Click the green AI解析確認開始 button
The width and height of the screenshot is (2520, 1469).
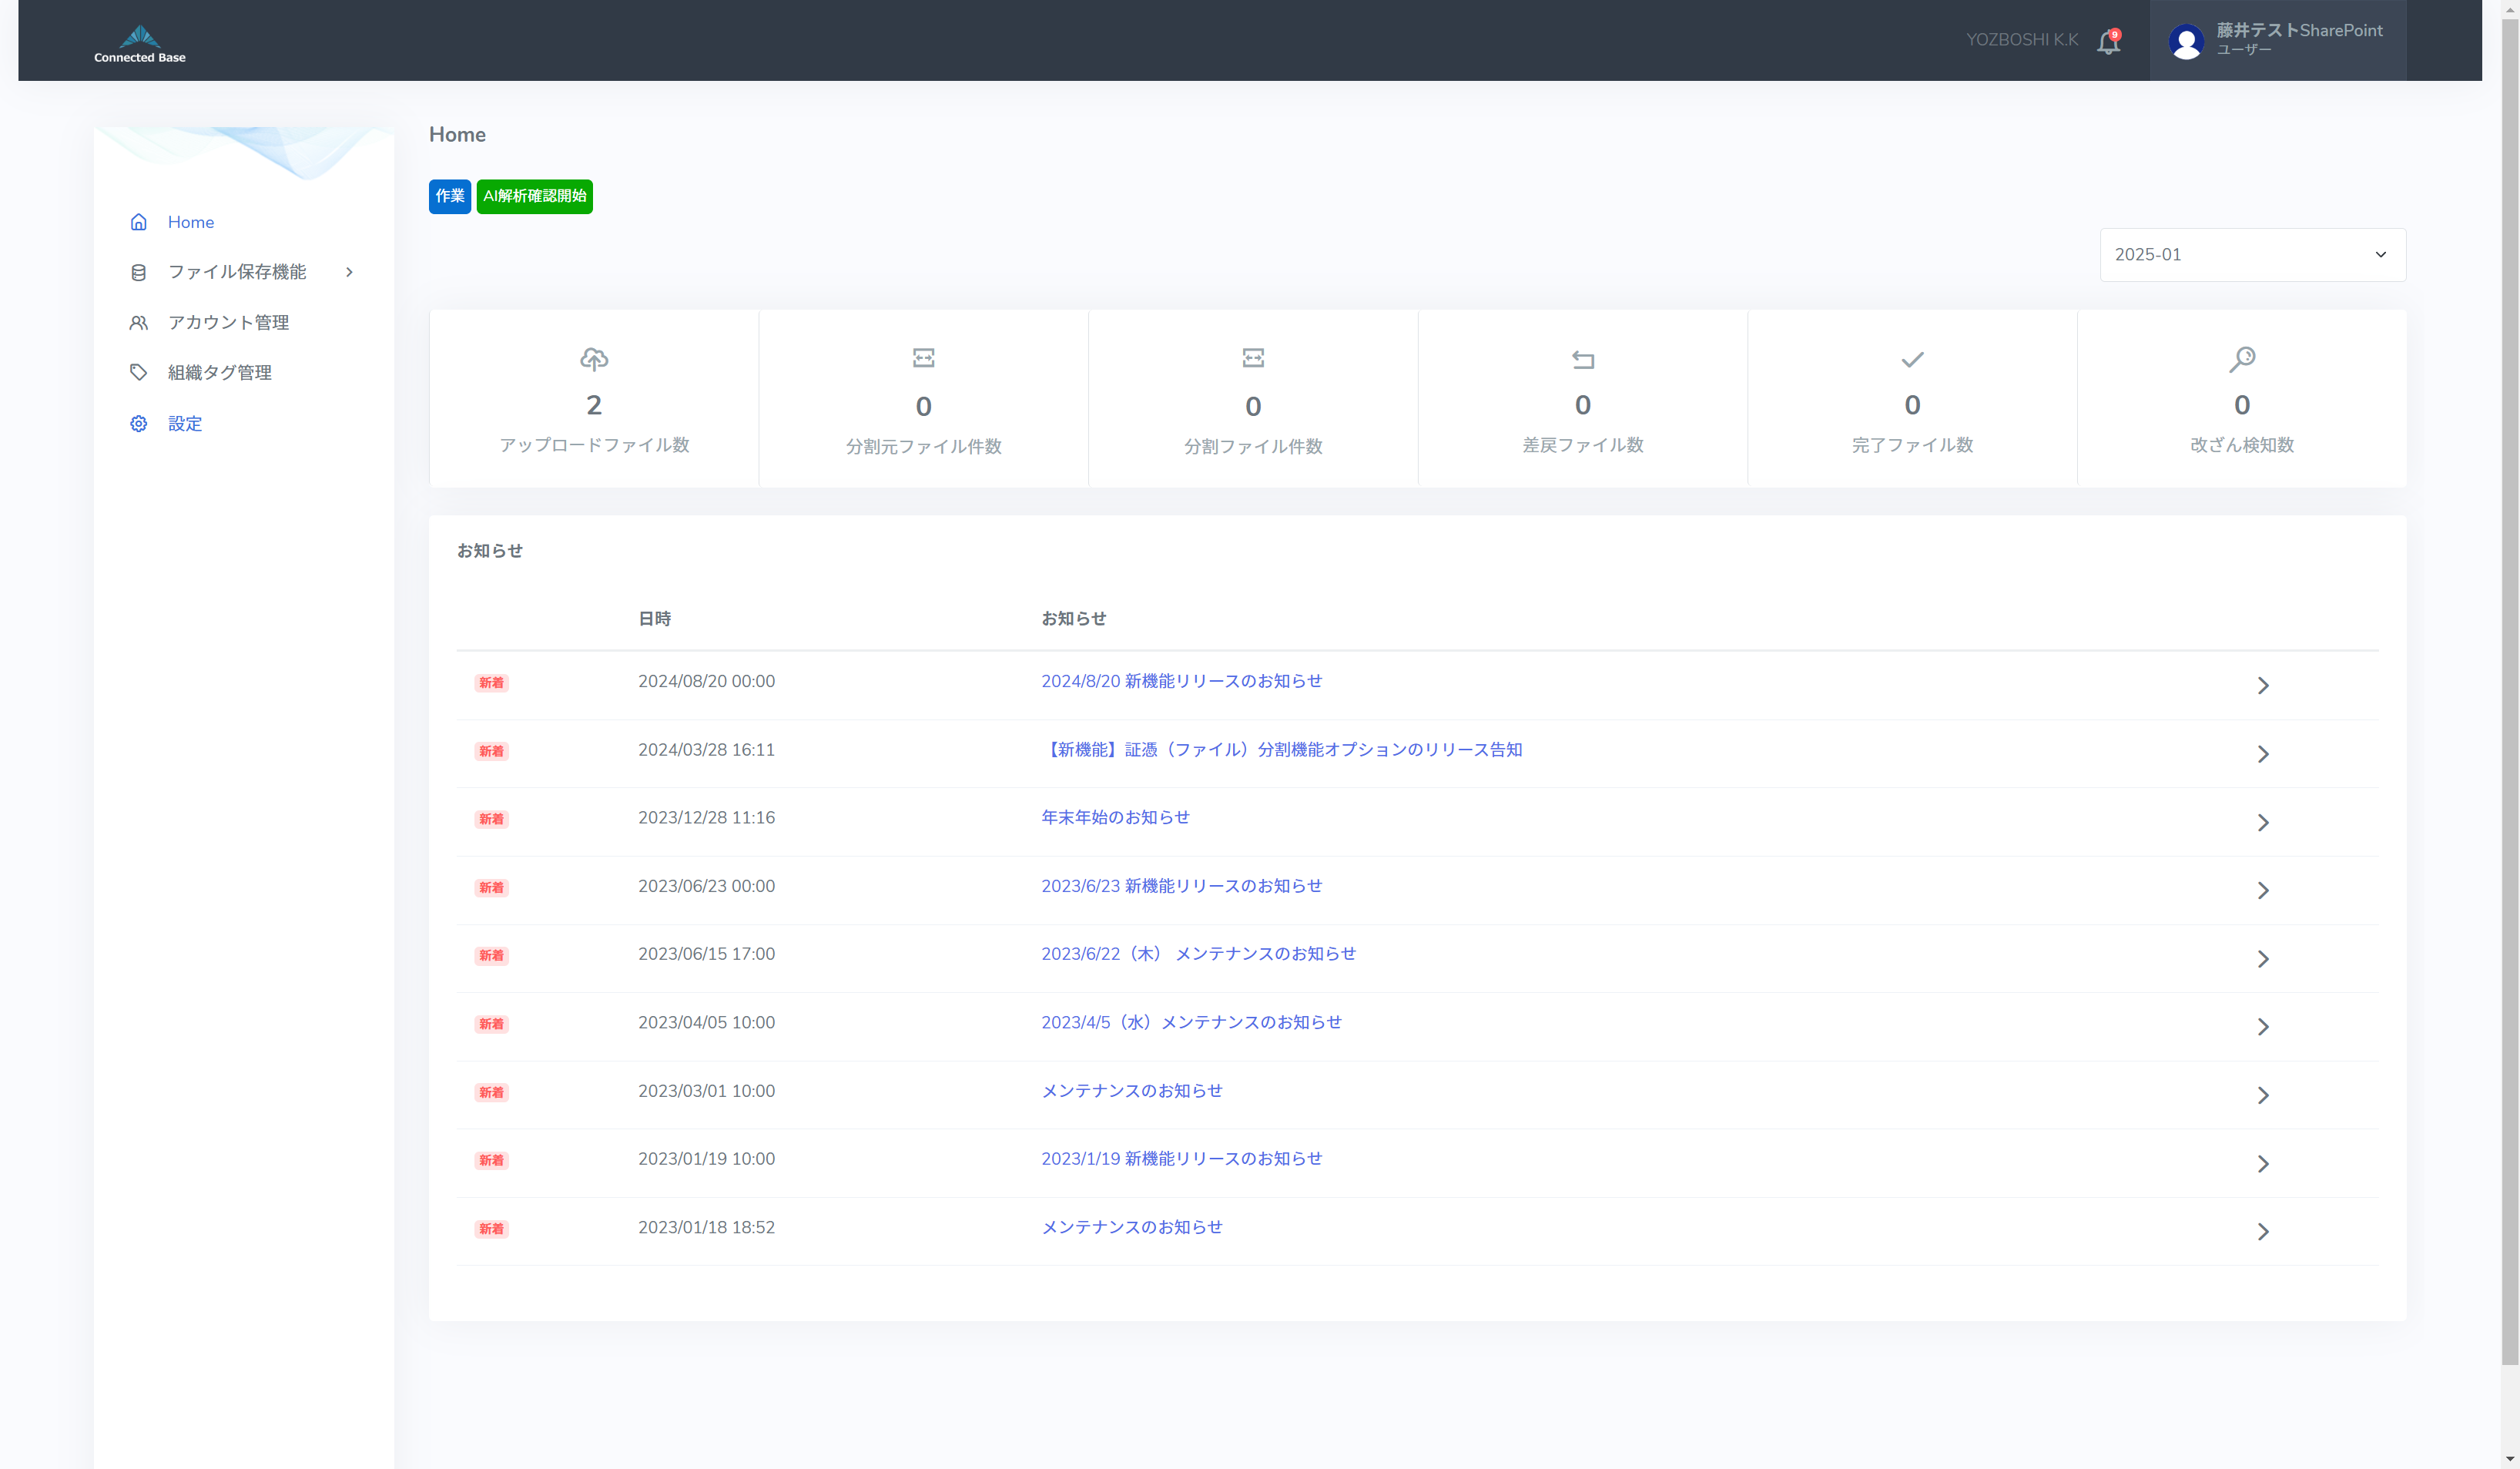pos(534,196)
